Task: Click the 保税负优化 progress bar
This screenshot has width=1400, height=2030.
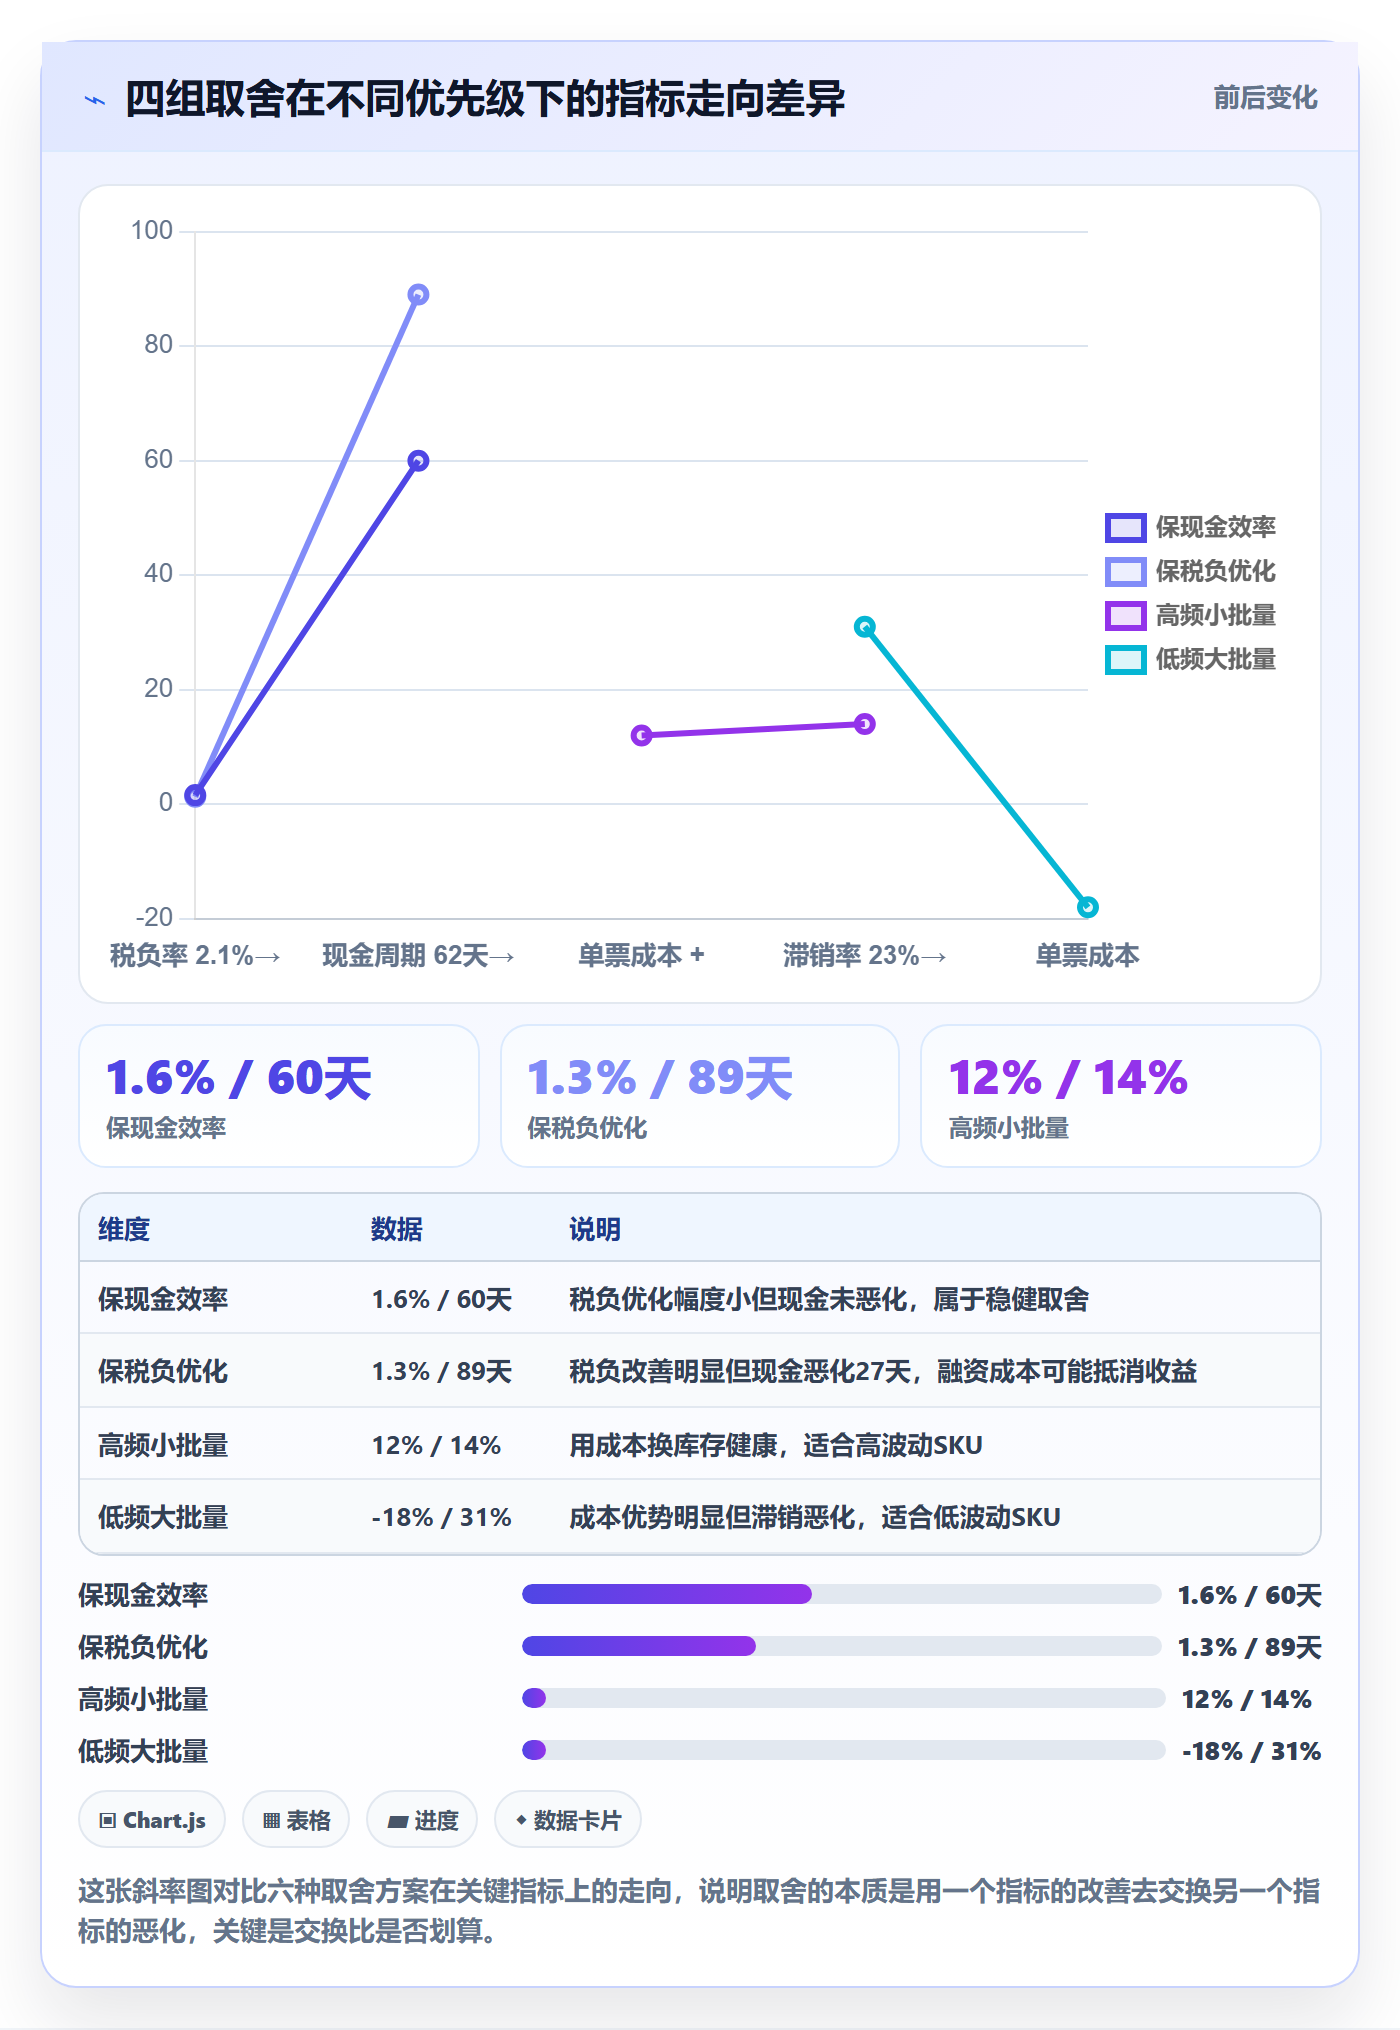Action: point(841,1646)
